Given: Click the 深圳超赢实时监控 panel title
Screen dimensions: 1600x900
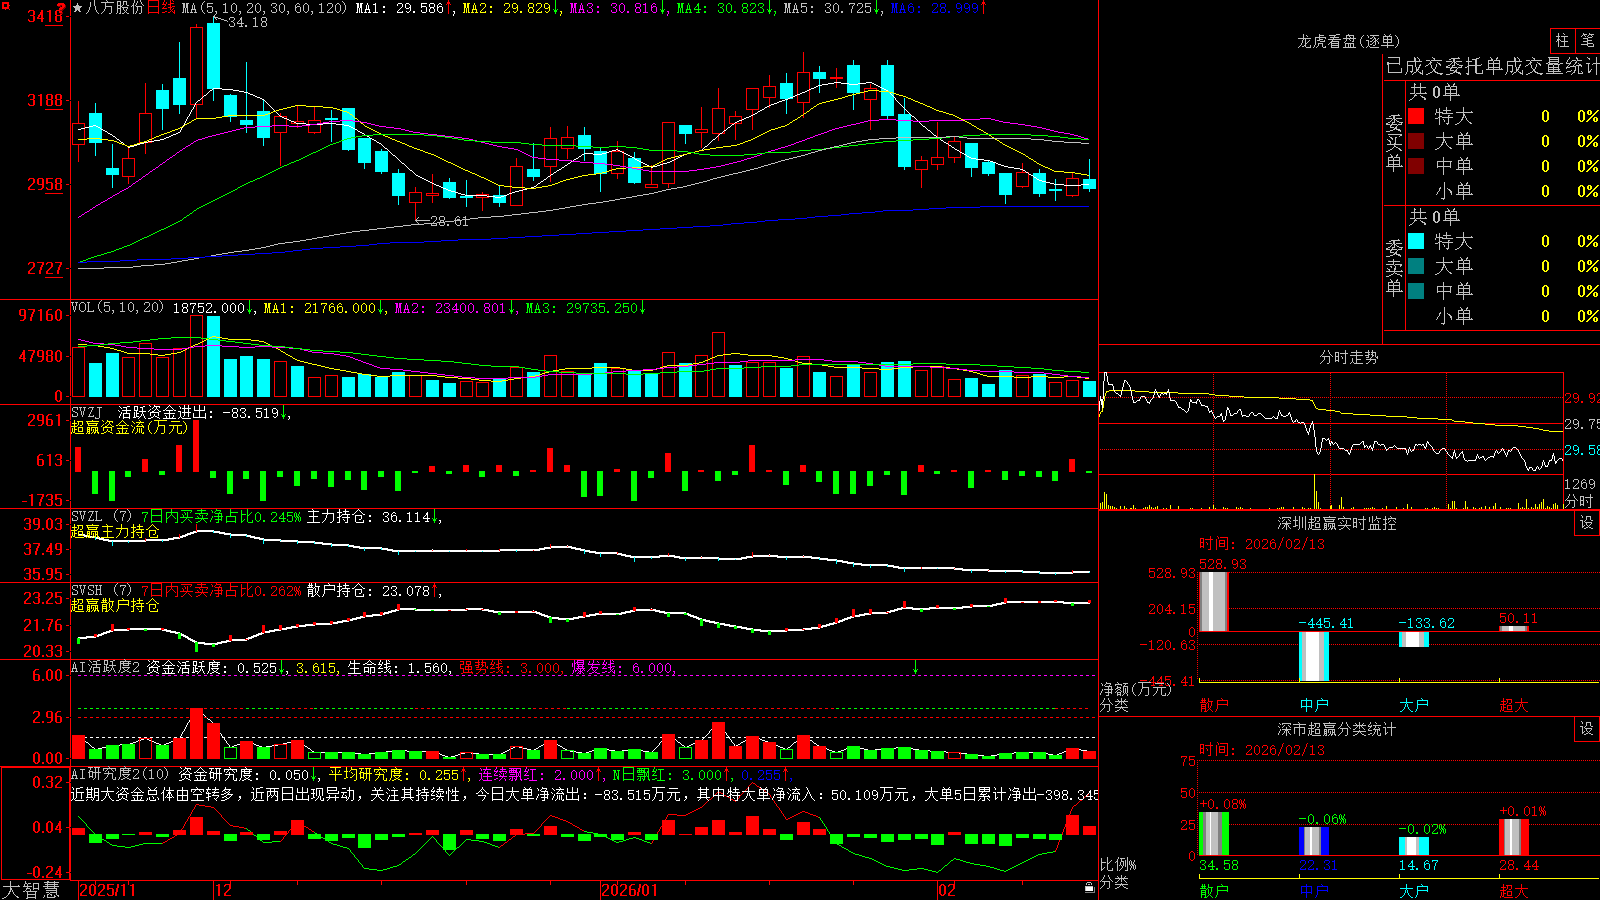Looking at the screenshot, I should [x=1337, y=523].
